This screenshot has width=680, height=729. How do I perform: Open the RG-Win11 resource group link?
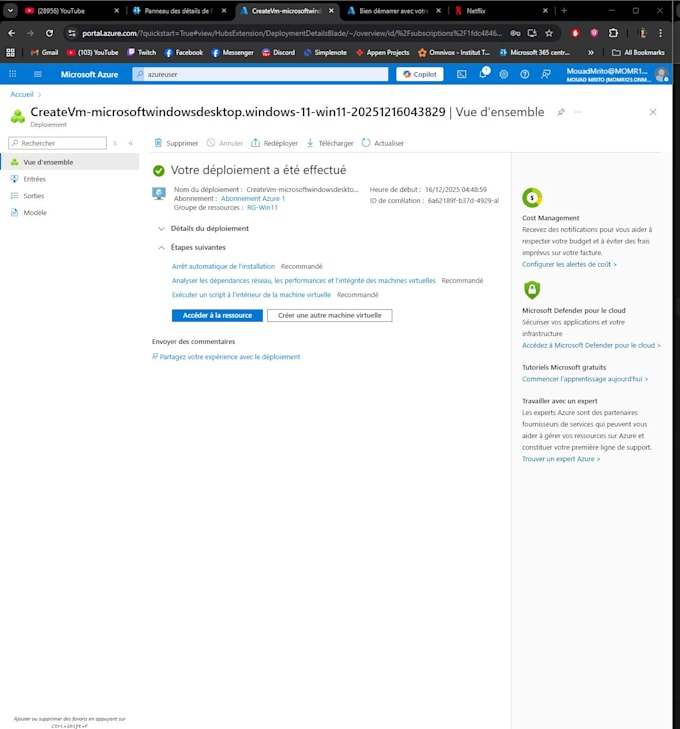pos(262,207)
